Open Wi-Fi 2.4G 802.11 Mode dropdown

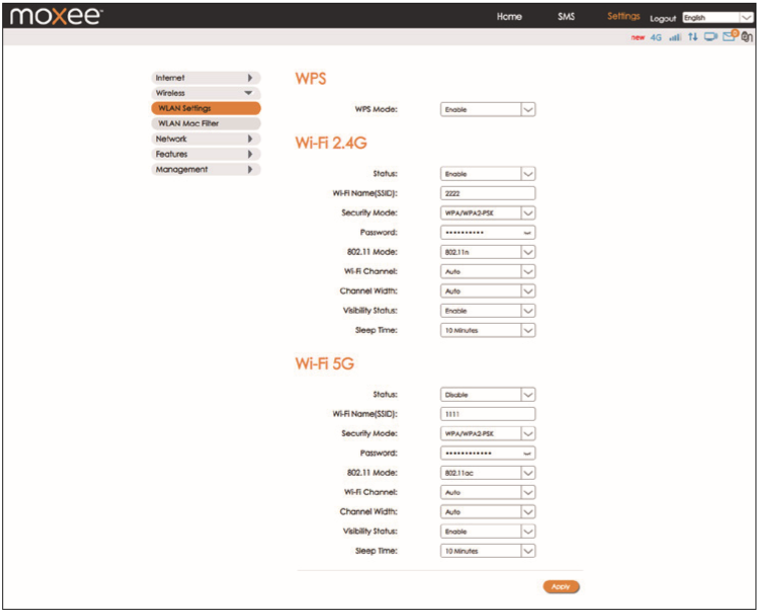click(x=488, y=252)
